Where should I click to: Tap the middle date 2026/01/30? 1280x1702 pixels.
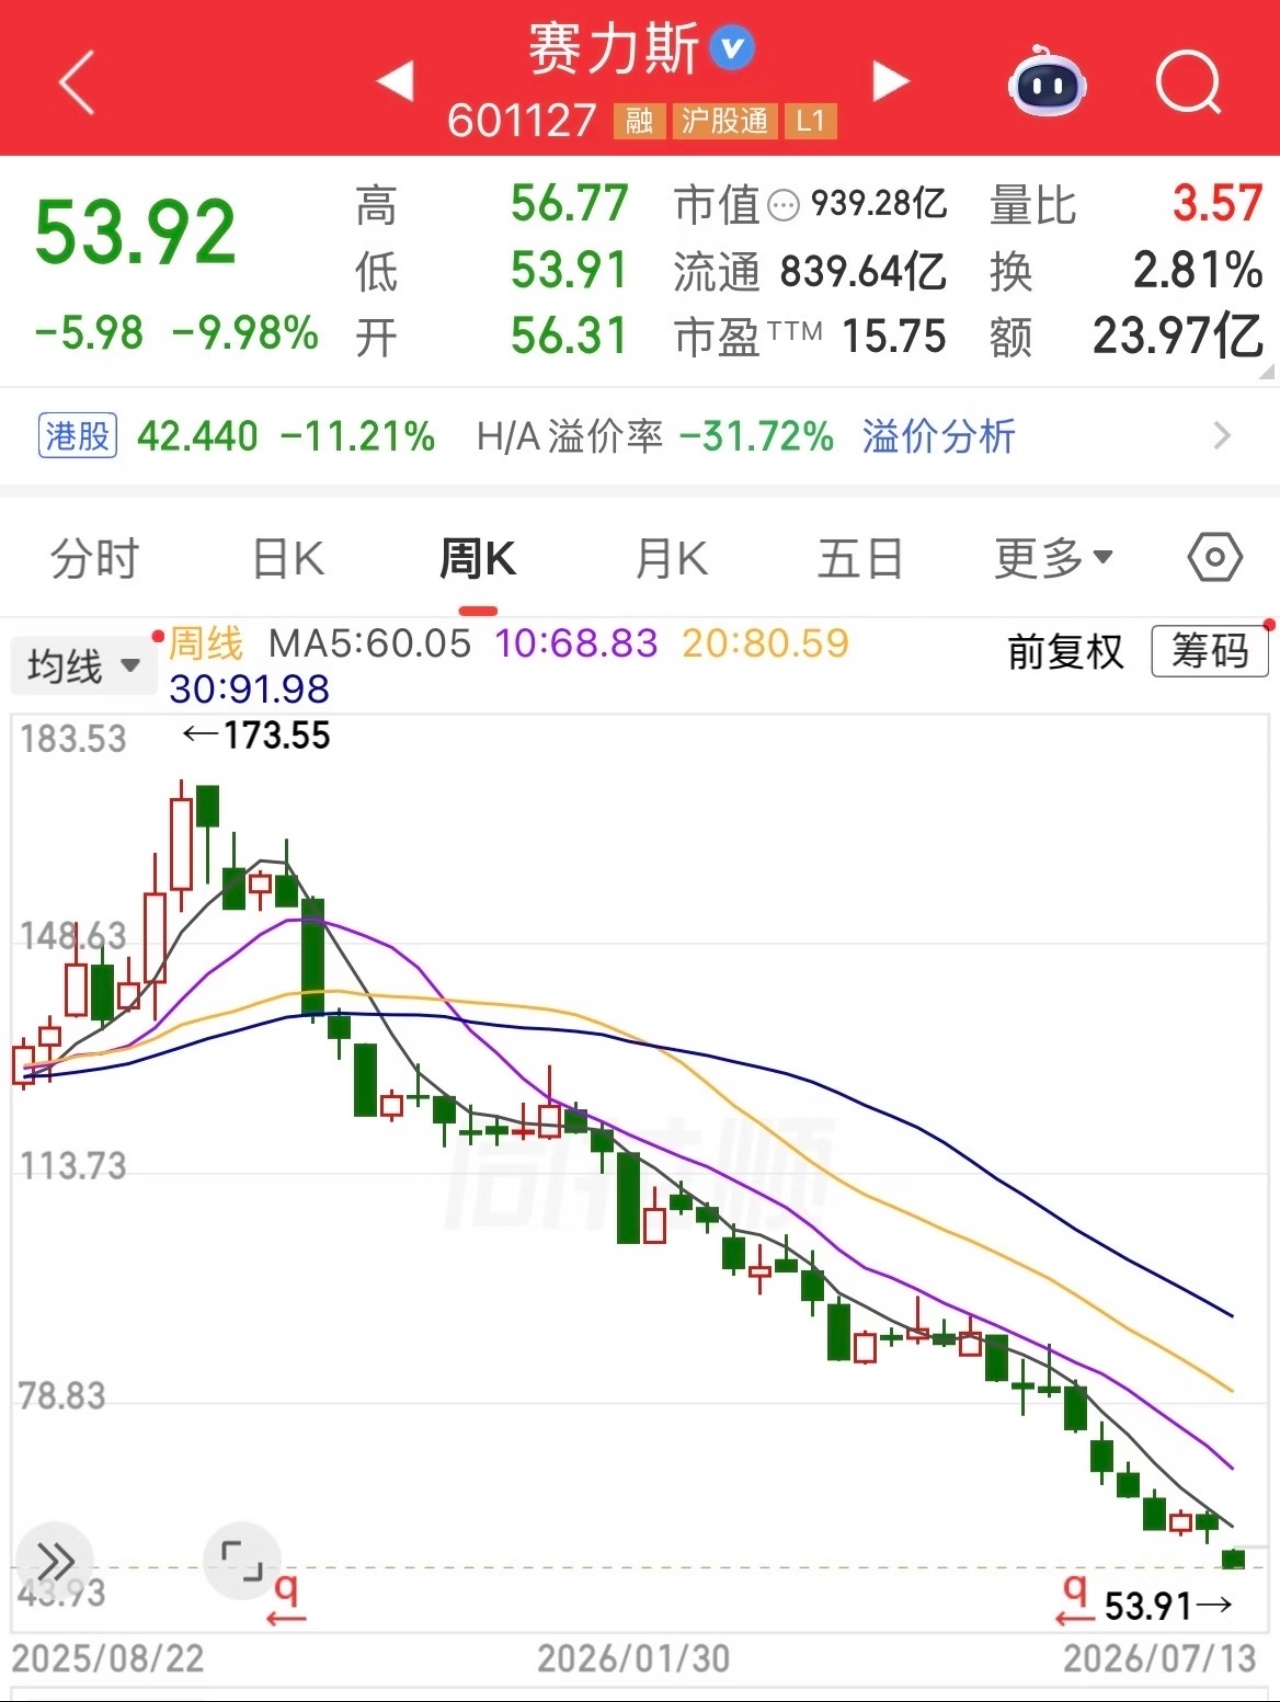click(633, 1659)
